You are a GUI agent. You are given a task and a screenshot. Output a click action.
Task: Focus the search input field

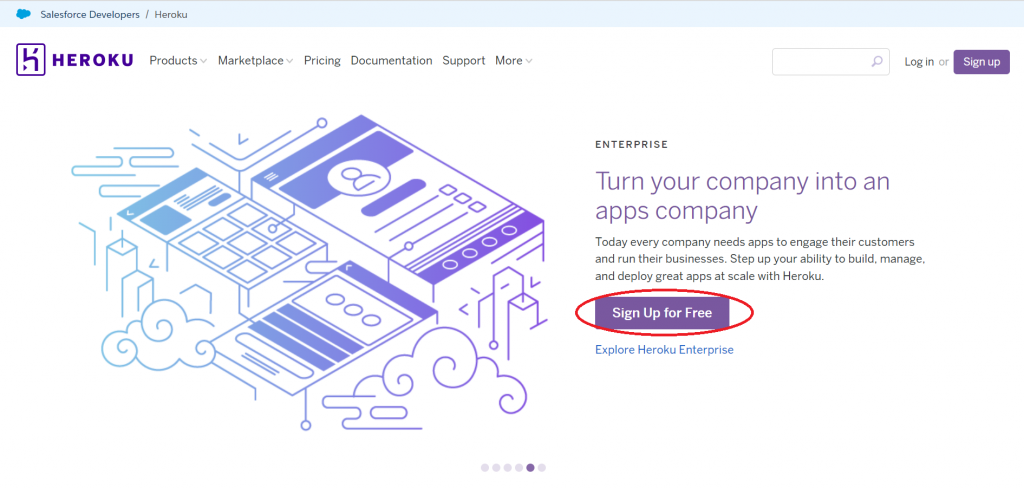[830, 61]
